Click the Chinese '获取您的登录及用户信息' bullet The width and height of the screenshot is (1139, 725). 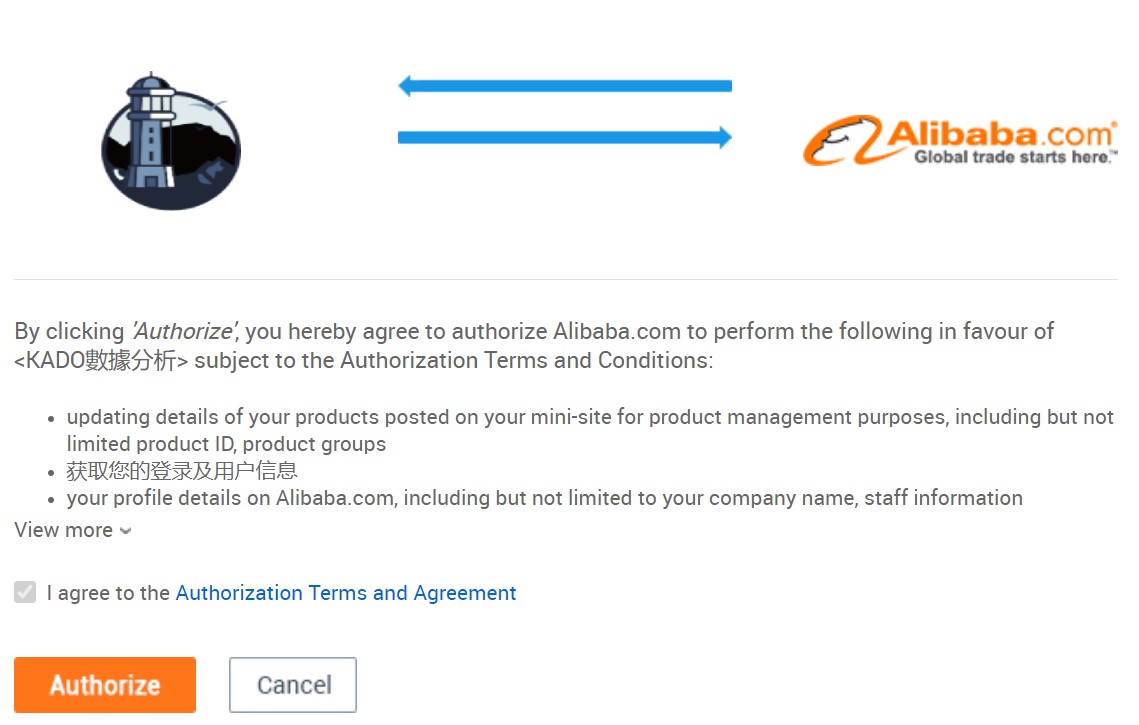[182, 469]
